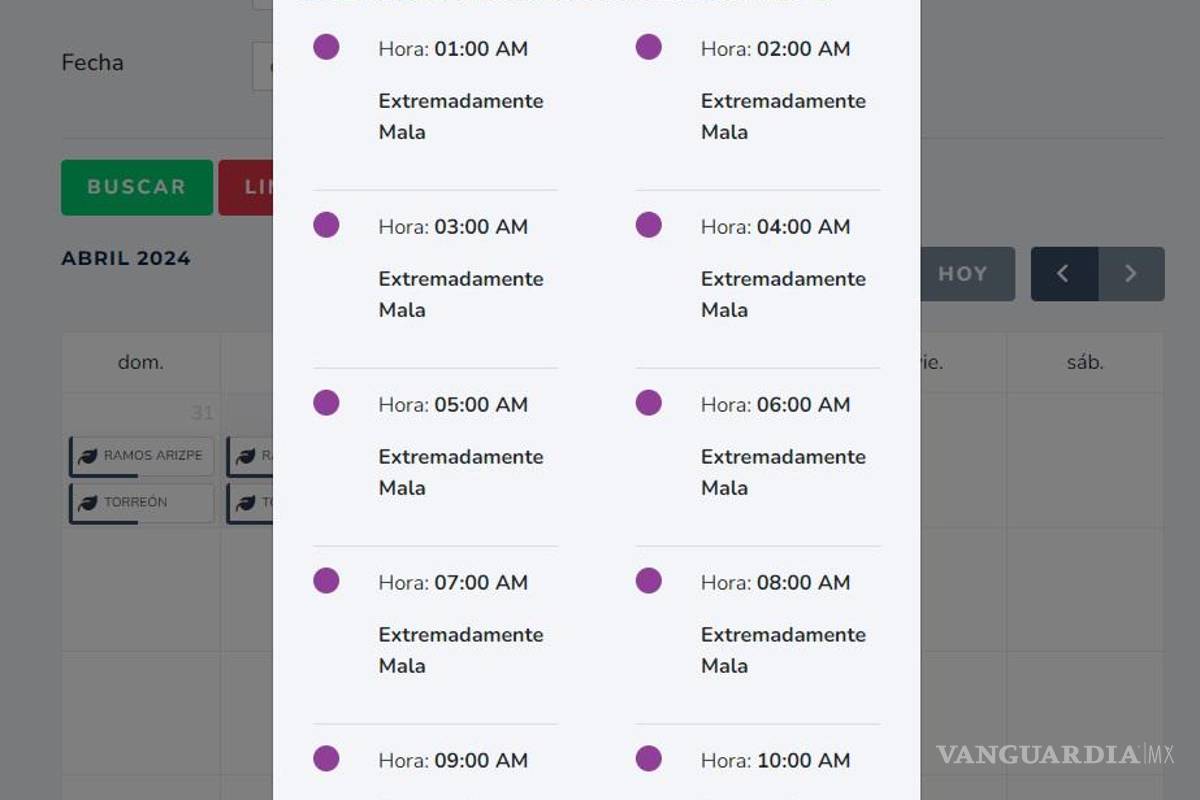Click the purple circle at 05:00 AM
Image resolution: width=1200 pixels, height=800 pixels.
(x=326, y=403)
